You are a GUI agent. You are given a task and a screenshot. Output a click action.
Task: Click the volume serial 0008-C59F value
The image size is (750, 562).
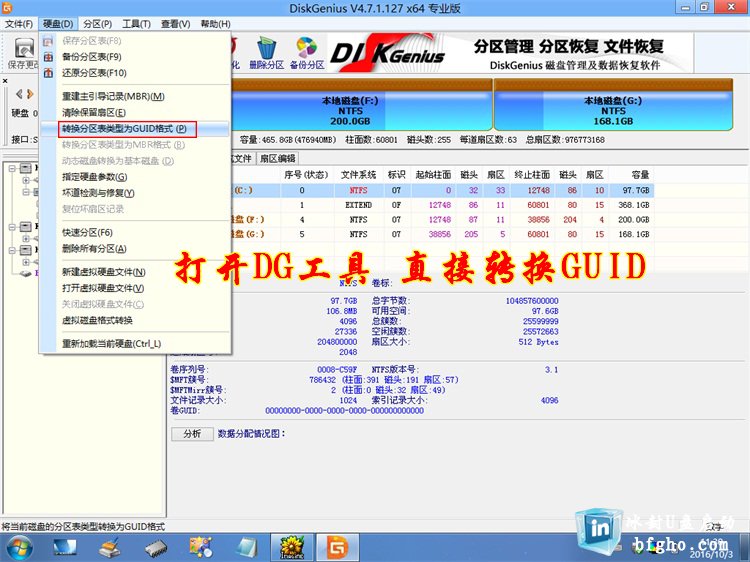tap(337, 370)
